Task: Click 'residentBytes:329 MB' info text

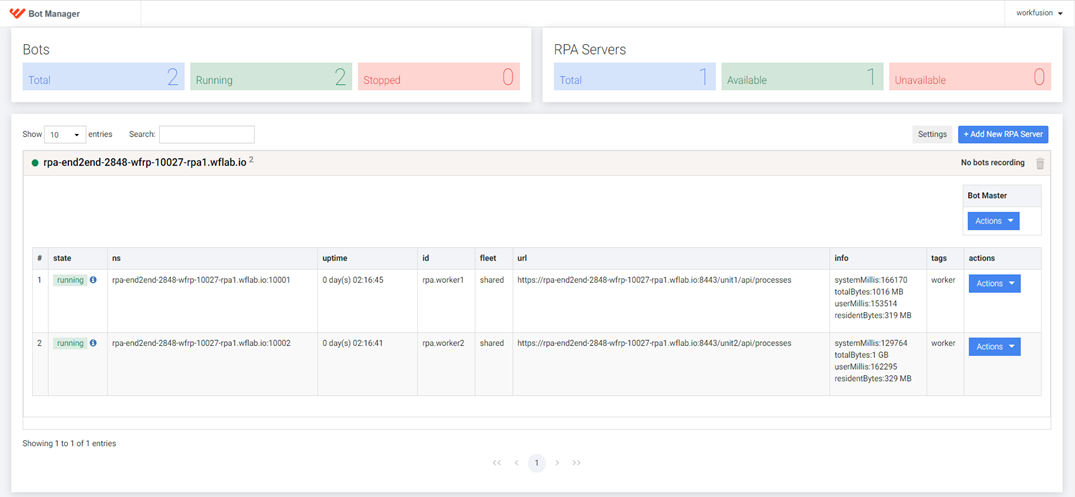Action: [873, 378]
